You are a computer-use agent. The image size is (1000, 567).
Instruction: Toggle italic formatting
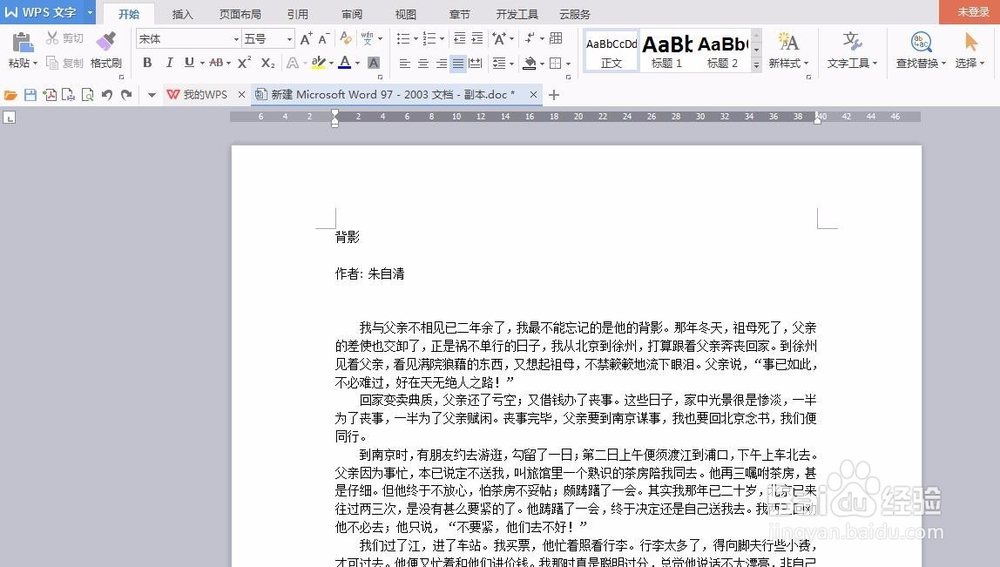point(169,63)
